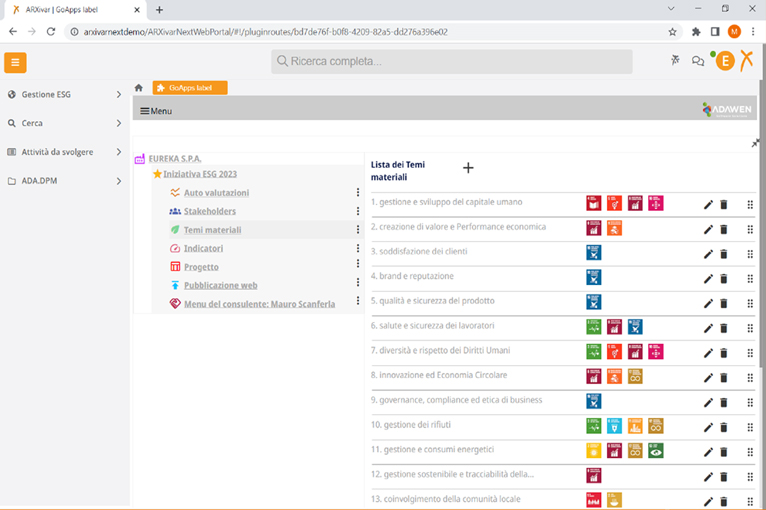The image size is (766, 510).
Task: Open the browser extensions puzzle icon
Action: 696,31
